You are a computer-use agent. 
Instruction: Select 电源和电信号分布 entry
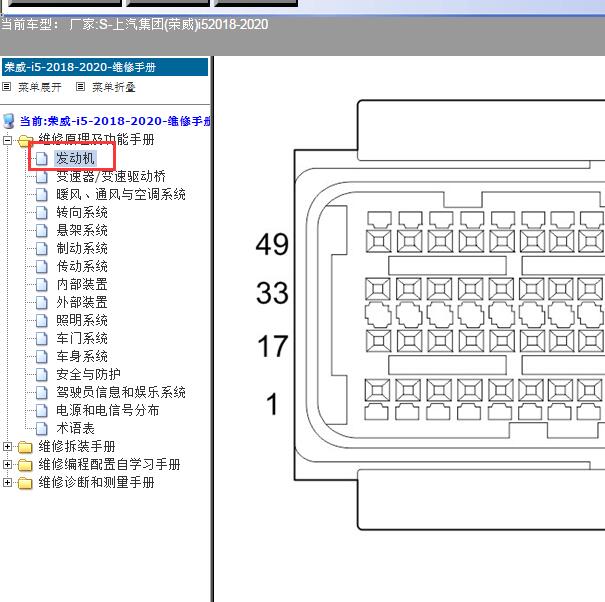[108, 410]
